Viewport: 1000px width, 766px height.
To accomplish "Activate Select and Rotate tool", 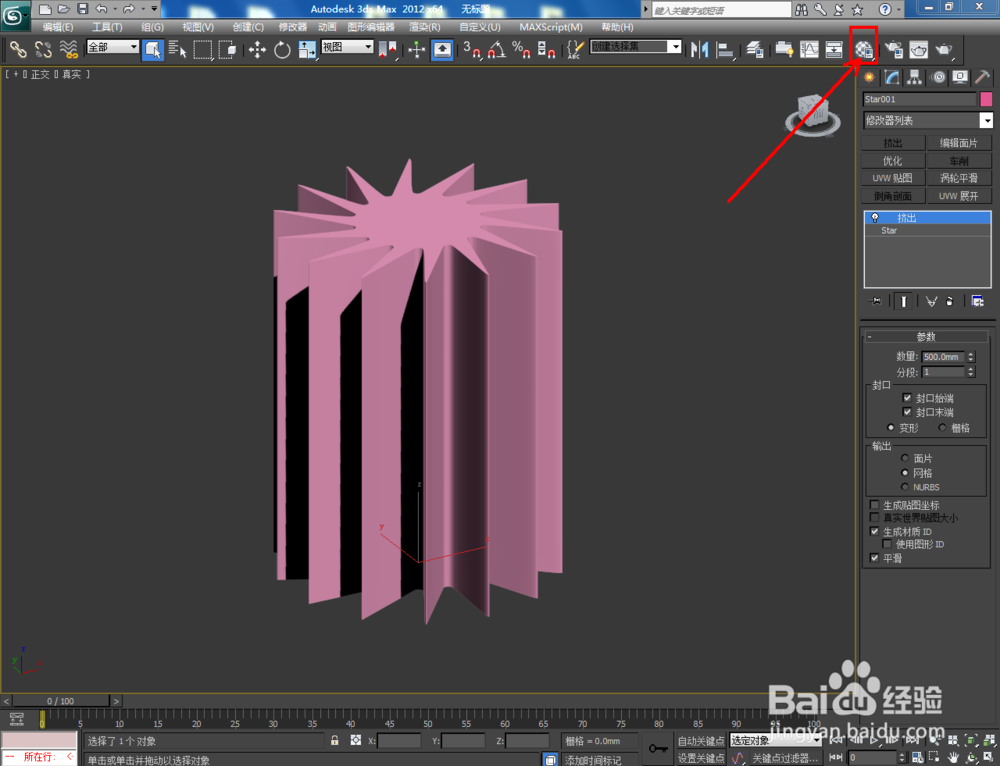I will pos(282,49).
